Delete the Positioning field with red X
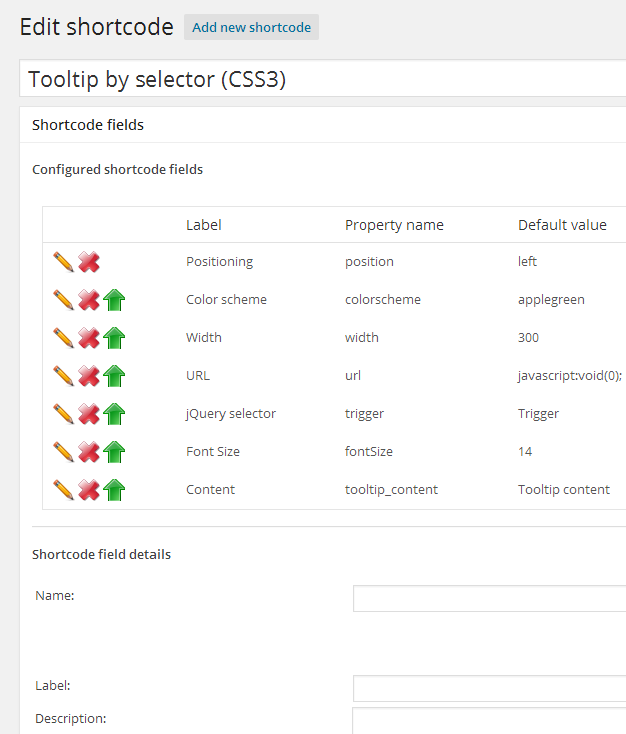The image size is (626, 734). pyautogui.click(x=89, y=262)
